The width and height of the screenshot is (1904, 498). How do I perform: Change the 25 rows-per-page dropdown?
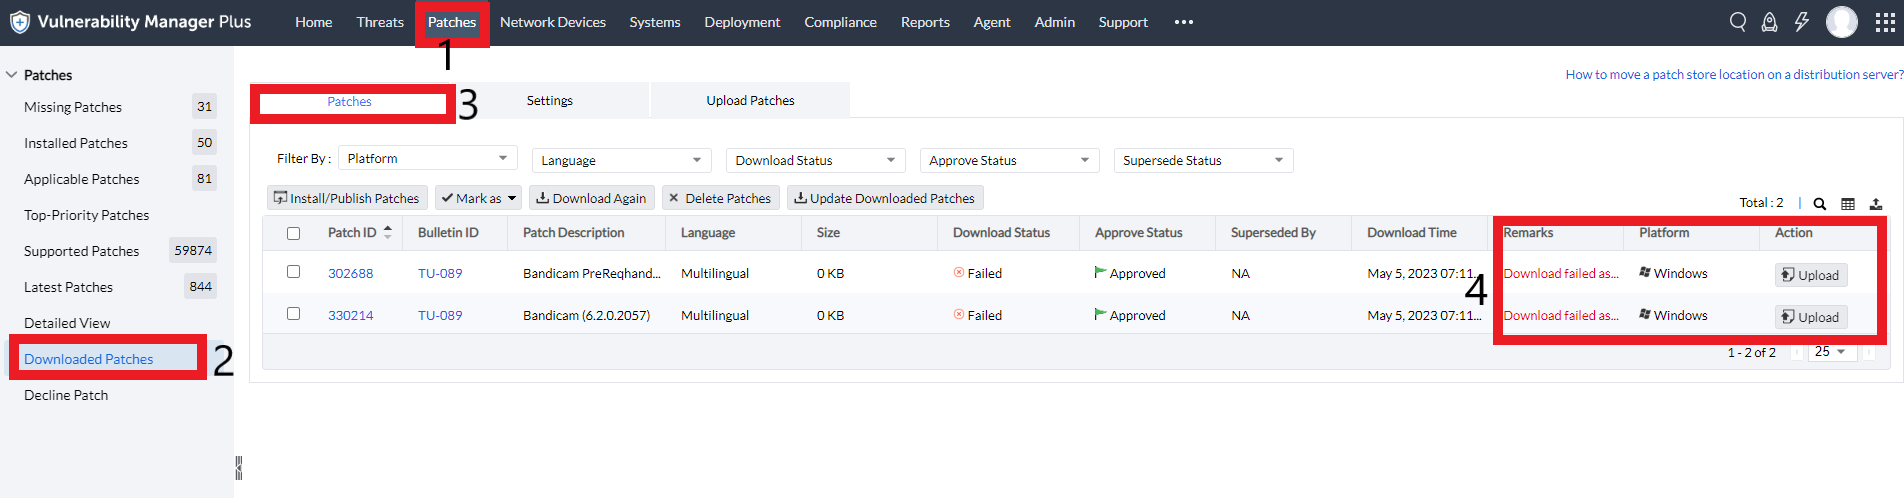pyautogui.click(x=1832, y=352)
